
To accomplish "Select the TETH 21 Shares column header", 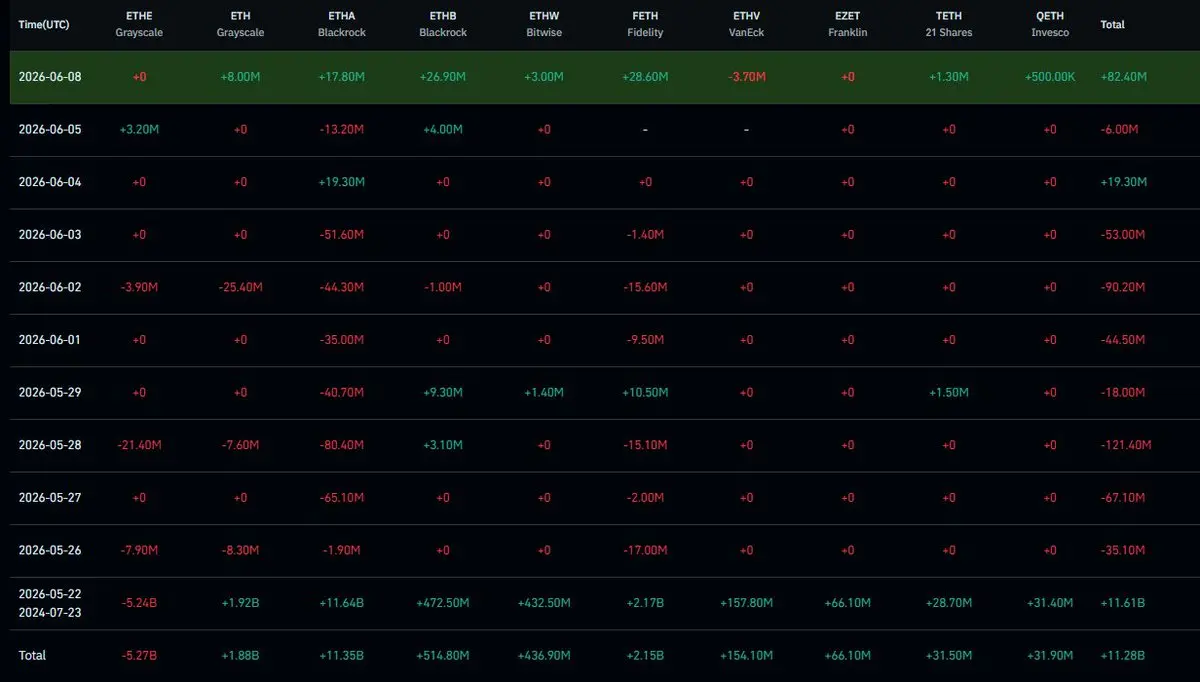I will [x=949, y=24].
